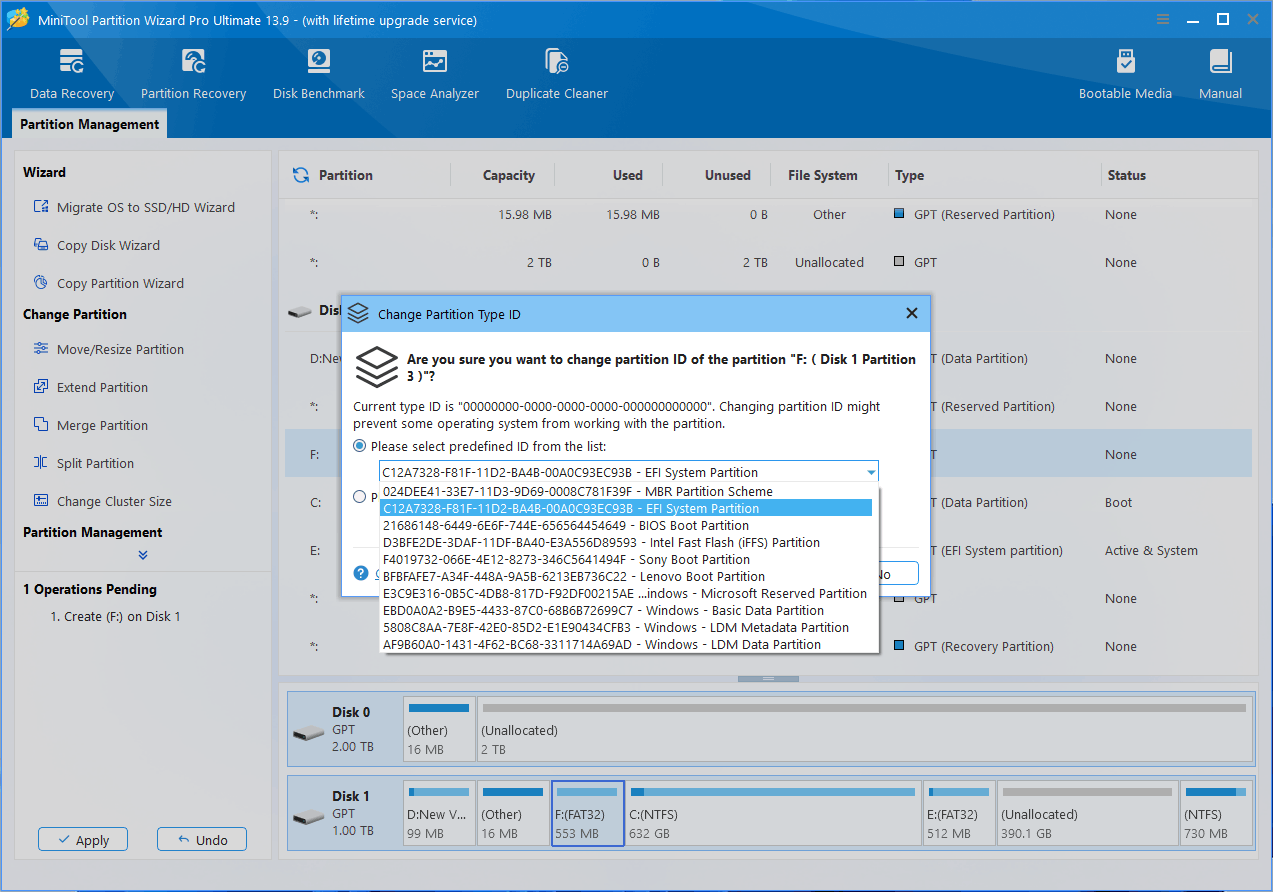This screenshot has width=1273, height=892.
Task: Click the Undo button
Action: [202, 840]
